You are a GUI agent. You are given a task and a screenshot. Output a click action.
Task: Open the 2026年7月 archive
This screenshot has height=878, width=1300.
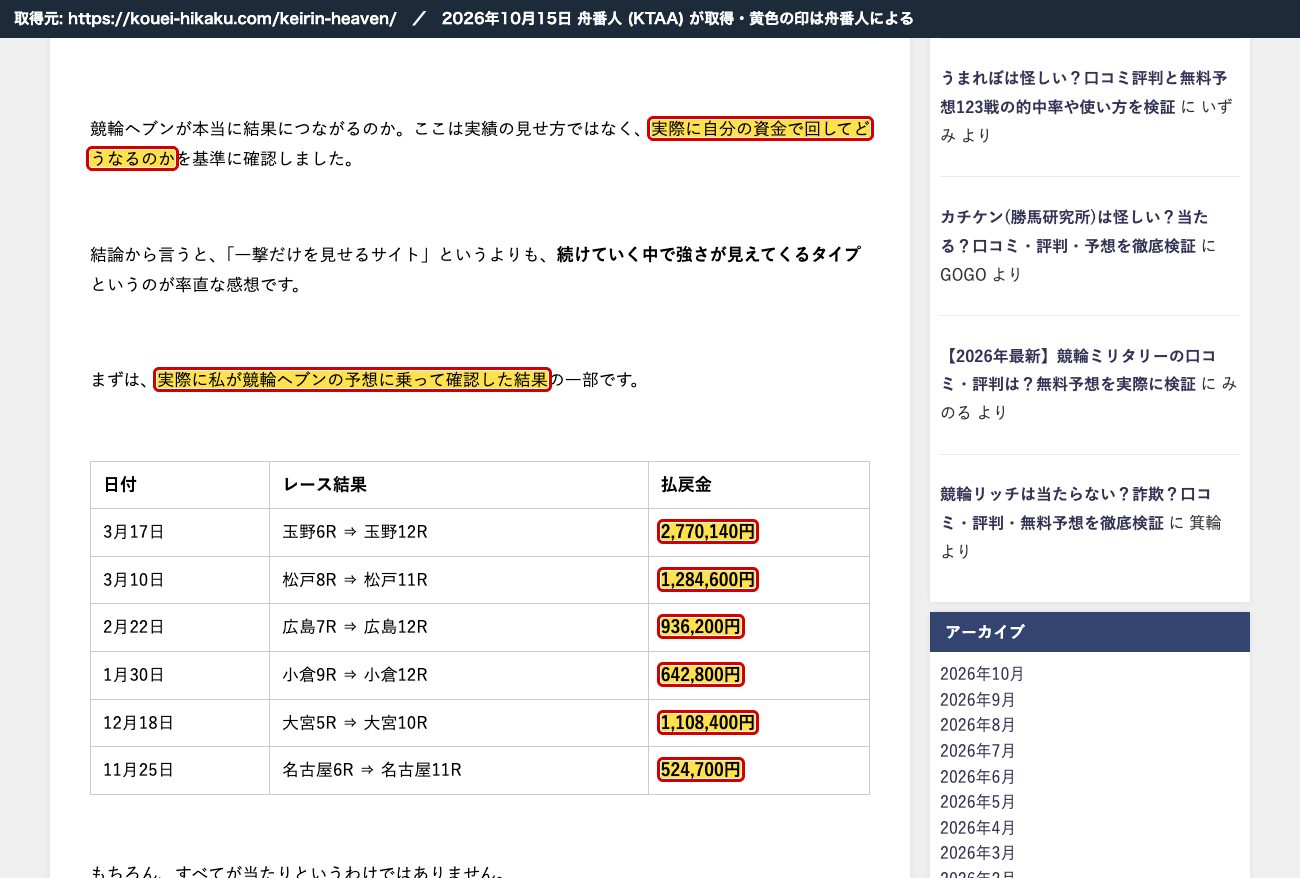pos(978,751)
